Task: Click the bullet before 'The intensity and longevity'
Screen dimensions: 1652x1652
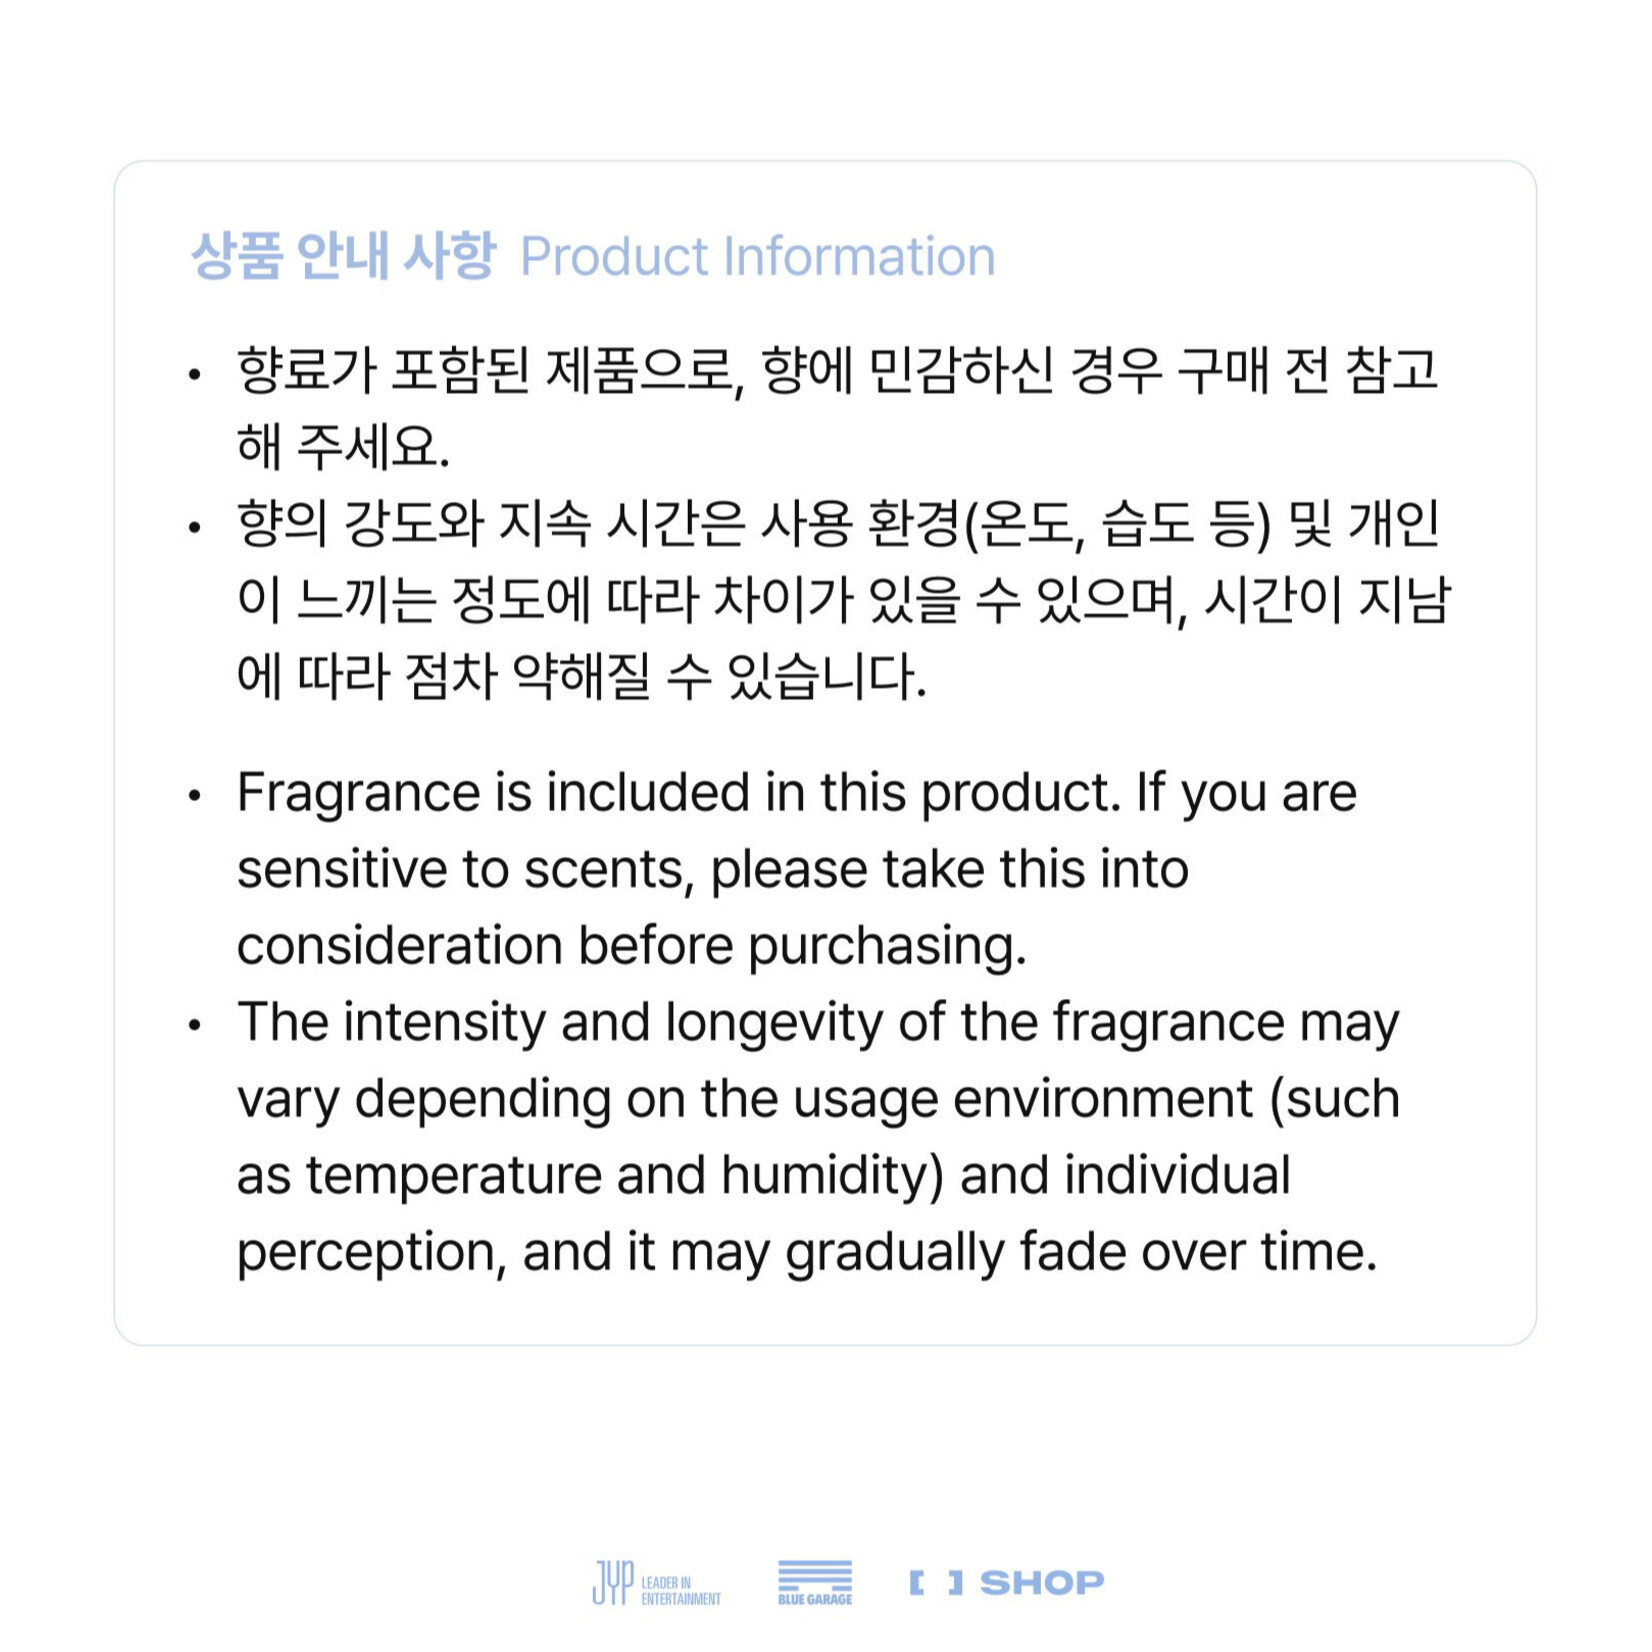Action: [195, 1025]
